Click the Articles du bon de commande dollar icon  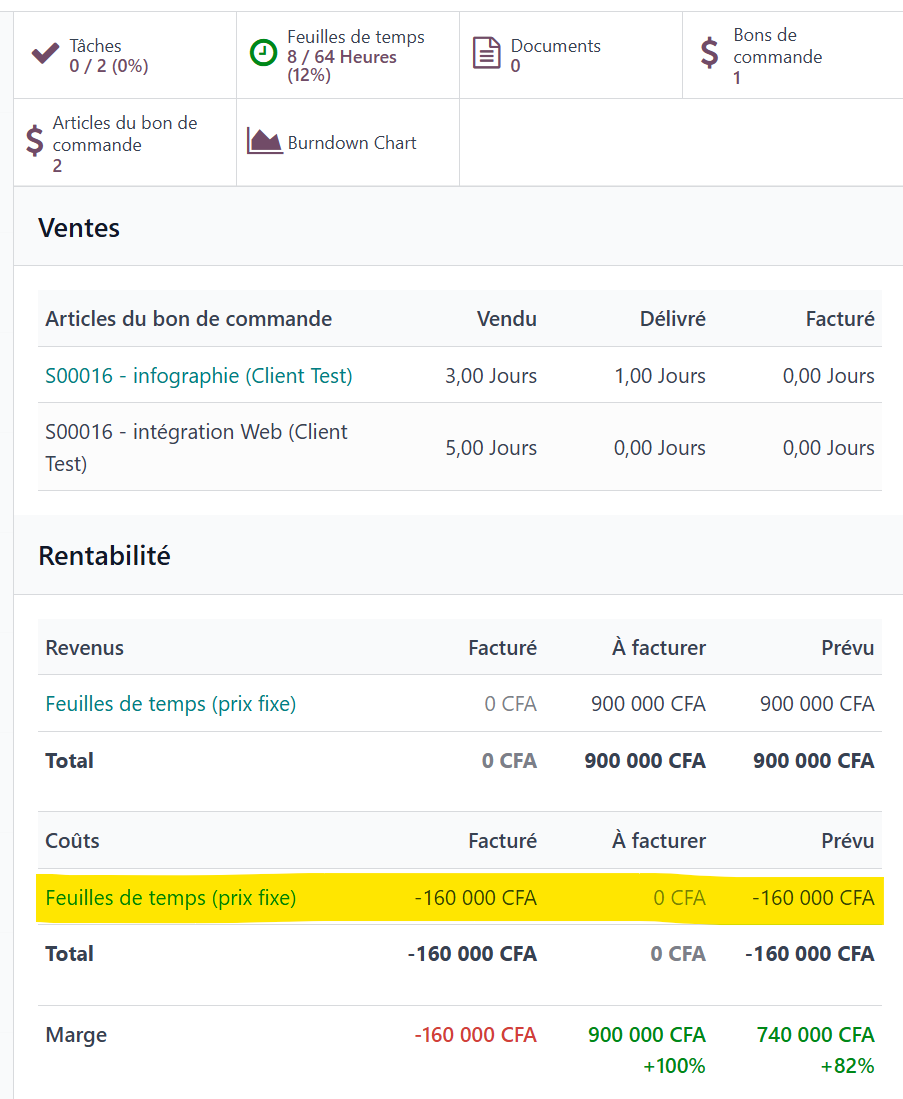(34, 140)
